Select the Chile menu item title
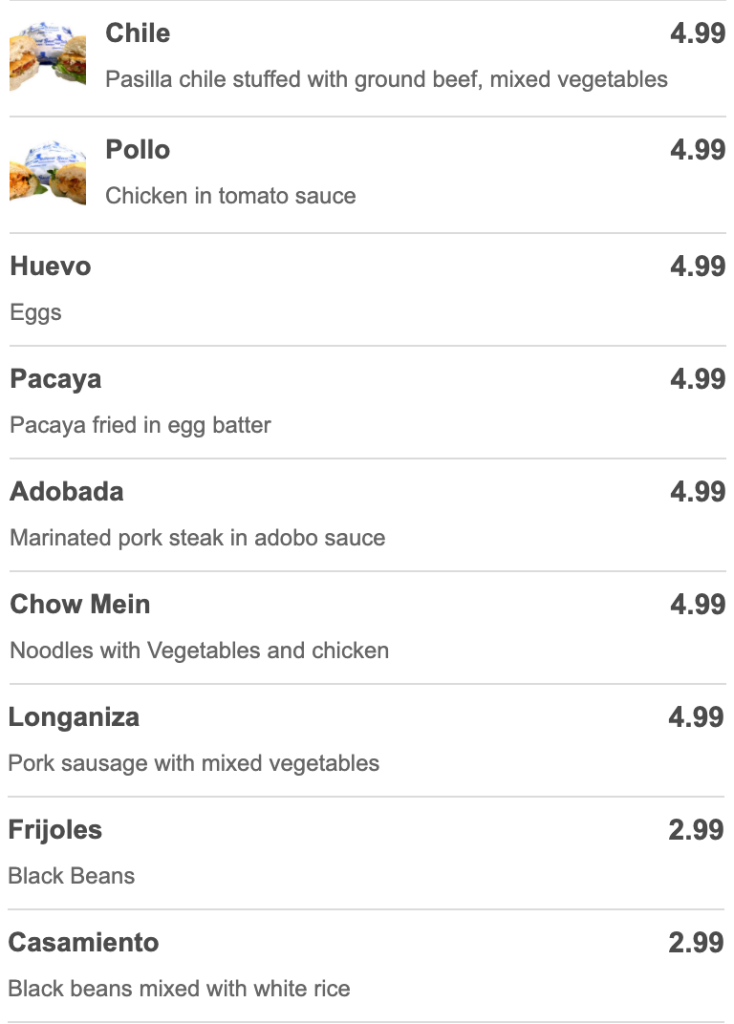Screen dimensions: 734x1024 tap(138, 33)
